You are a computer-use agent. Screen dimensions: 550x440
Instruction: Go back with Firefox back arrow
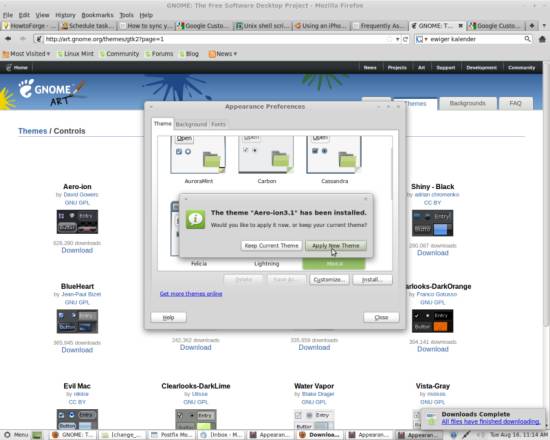click(8, 39)
